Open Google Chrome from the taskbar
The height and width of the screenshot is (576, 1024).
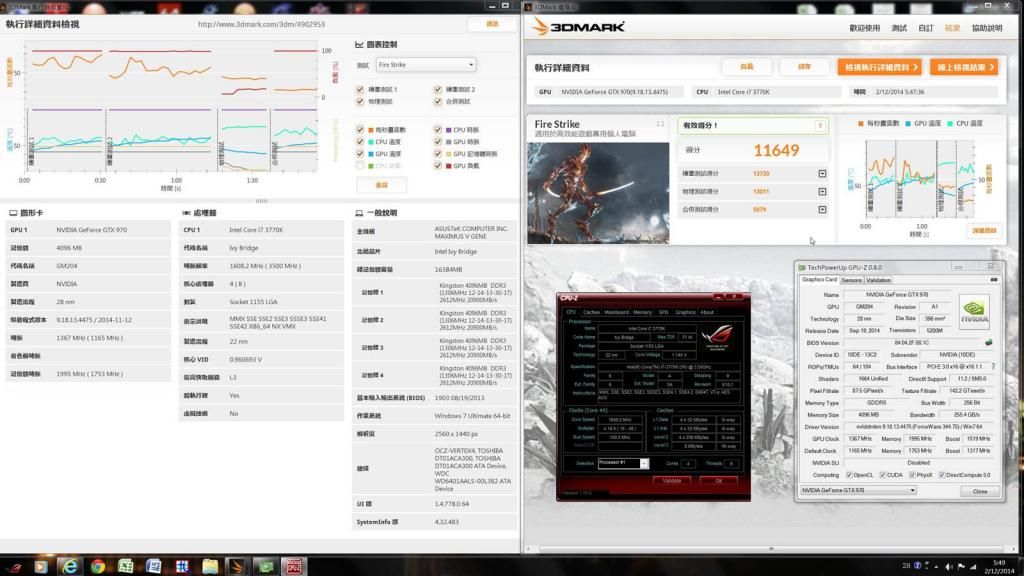[x=98, y=566]
